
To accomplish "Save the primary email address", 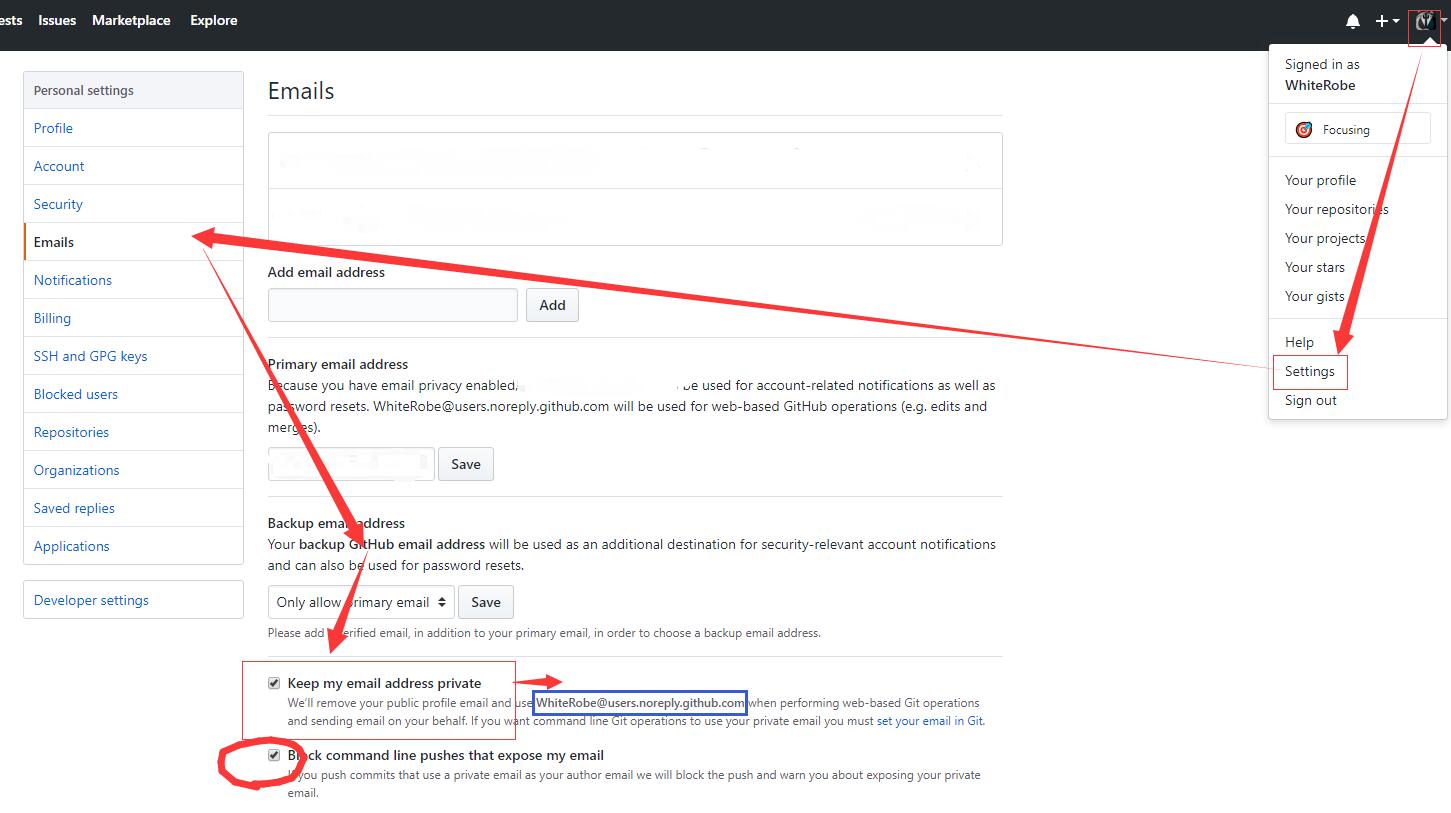I will click(466, 464).
